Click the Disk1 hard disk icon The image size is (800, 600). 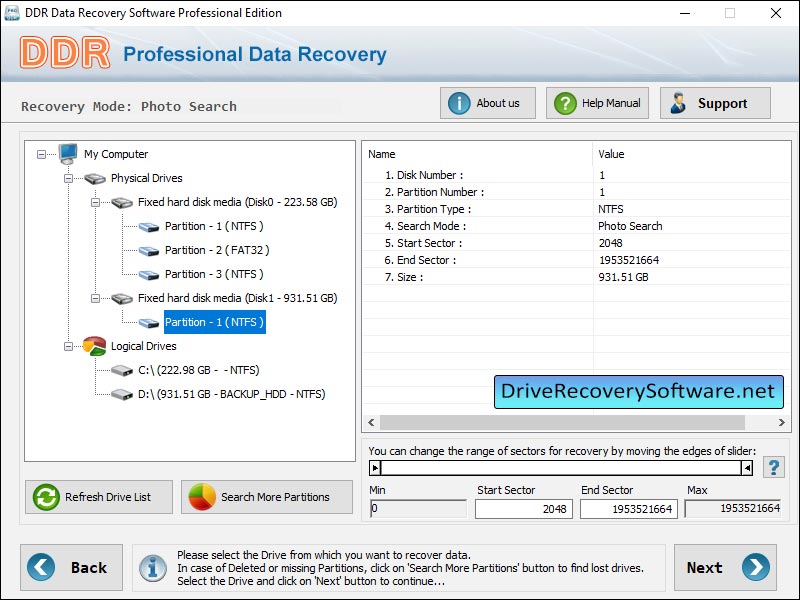click(x=122, y=298)
